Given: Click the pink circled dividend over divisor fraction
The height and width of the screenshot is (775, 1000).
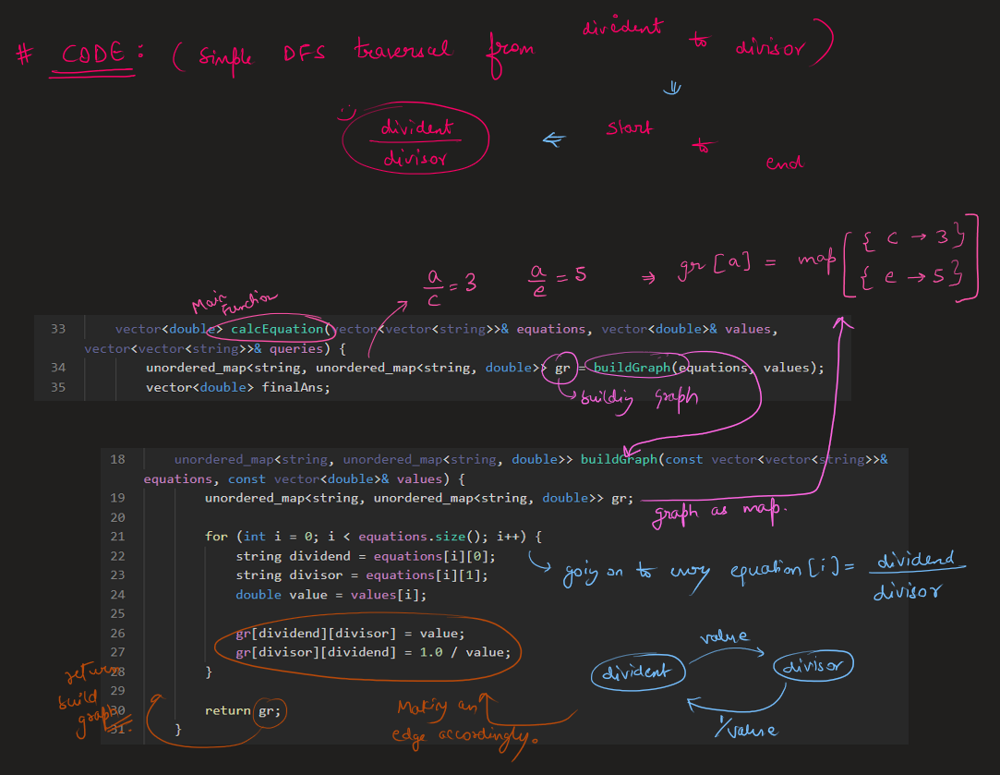Looking at the screenshot, I should tap(415, 142).
